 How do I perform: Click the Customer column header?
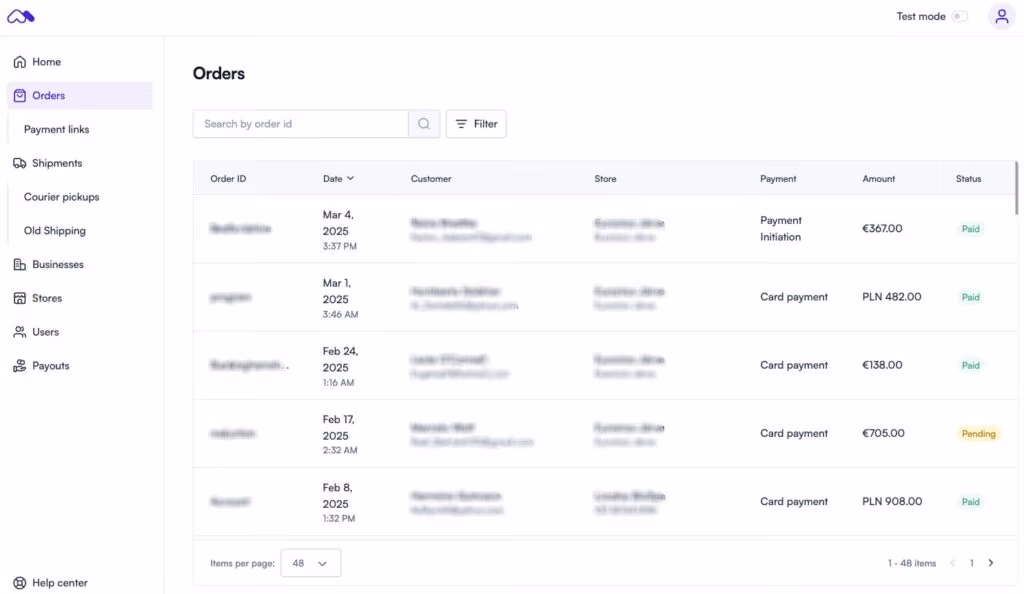[431, 179]
